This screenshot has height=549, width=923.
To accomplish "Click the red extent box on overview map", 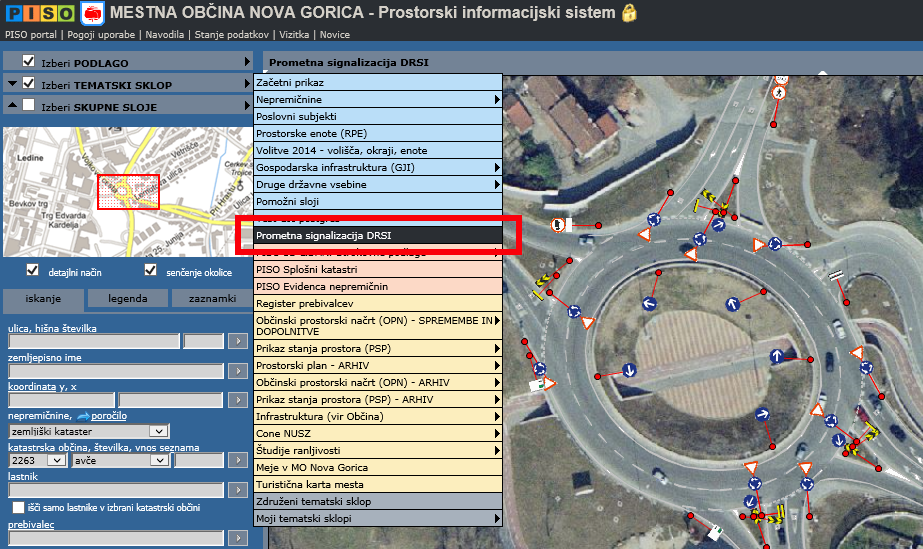I will [x=129, y=192].
